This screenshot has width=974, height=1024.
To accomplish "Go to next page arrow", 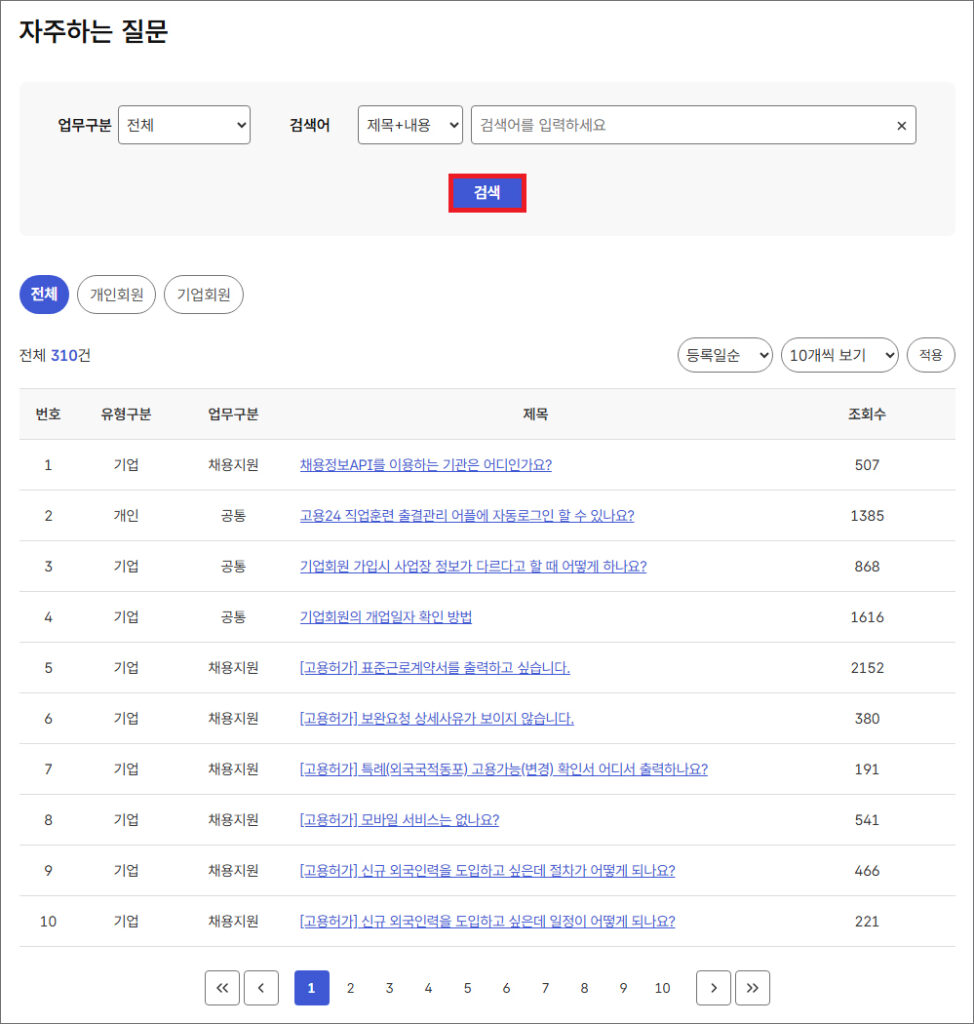I will (x=713, y=988).
